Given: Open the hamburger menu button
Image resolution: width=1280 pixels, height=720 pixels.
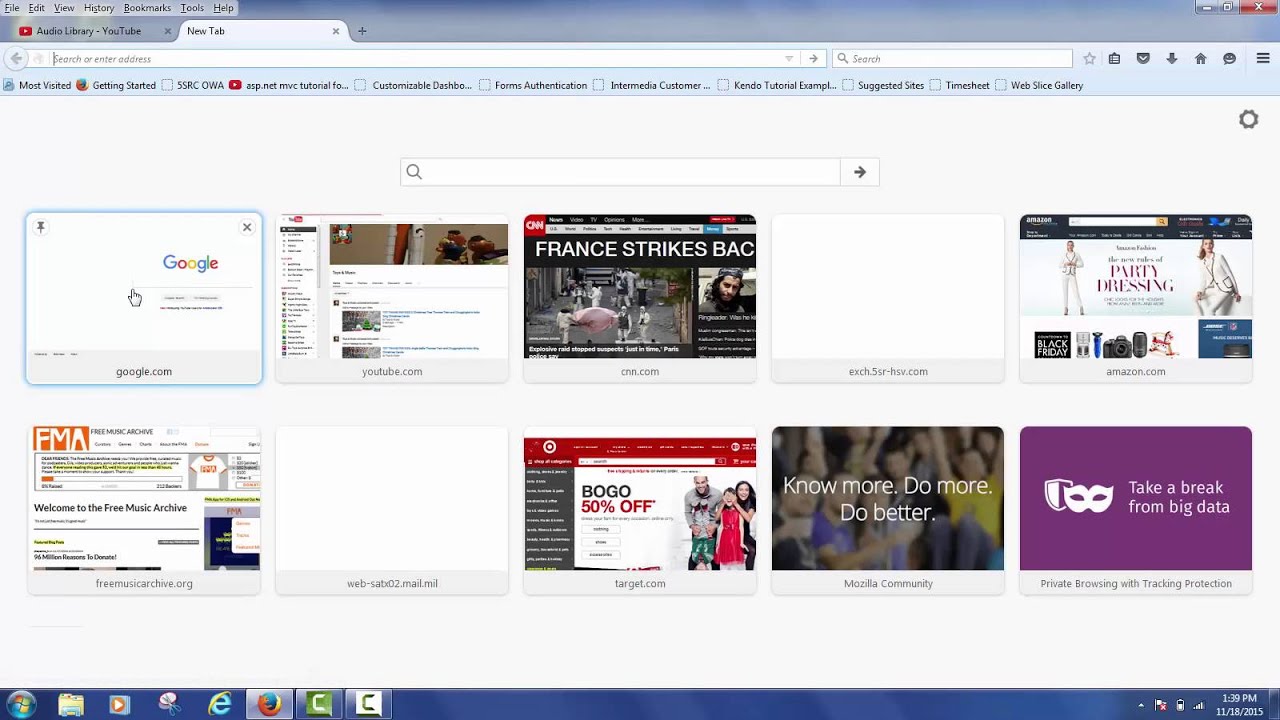Looking at the screenshot, I should [1263, 59].
